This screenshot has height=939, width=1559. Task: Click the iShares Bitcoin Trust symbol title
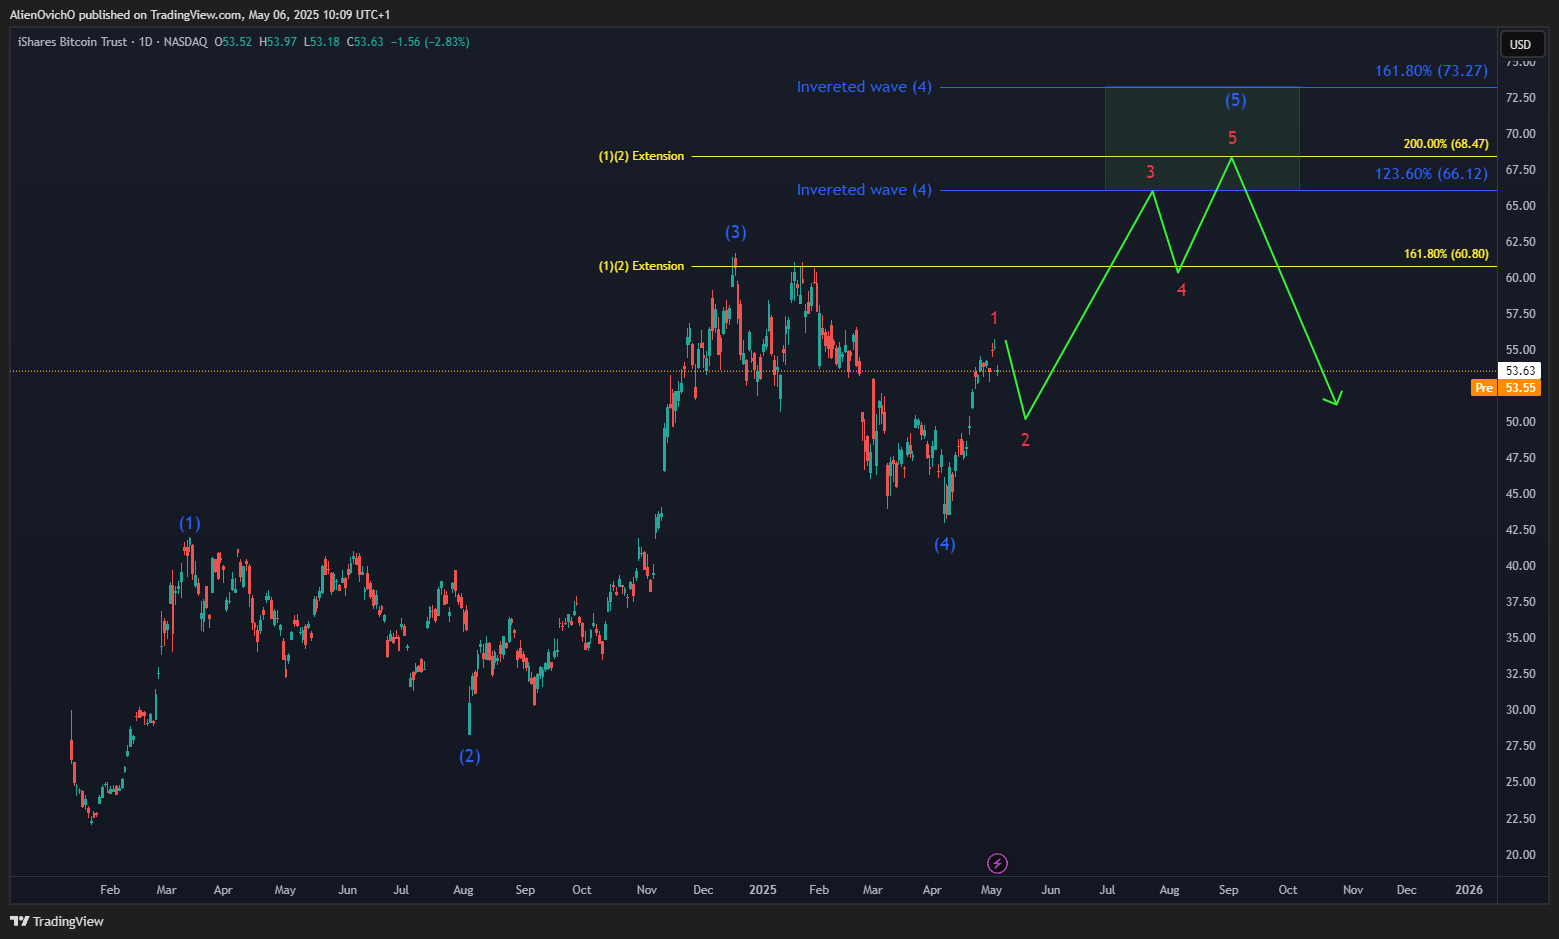[73, 42]
